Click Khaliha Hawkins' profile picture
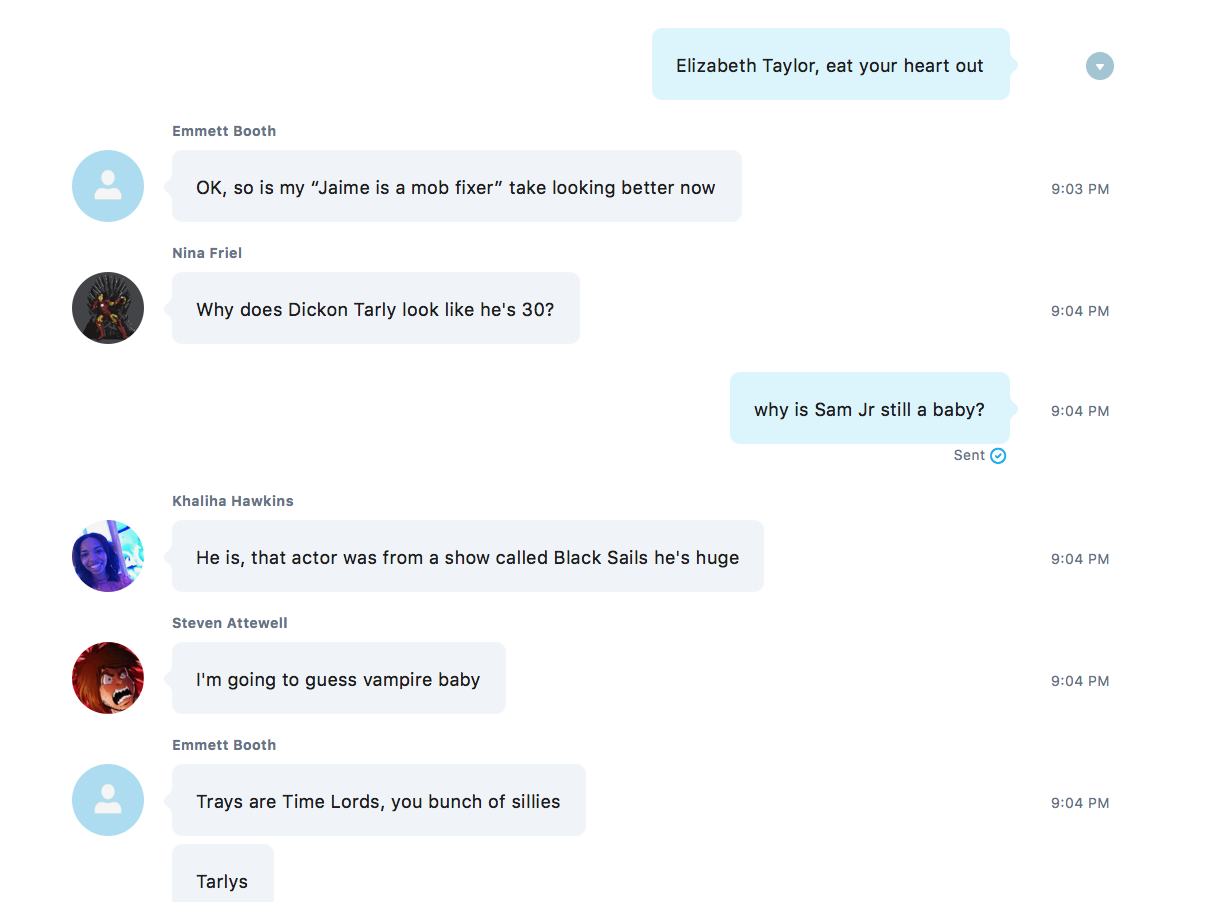 [x=108, y=556]
